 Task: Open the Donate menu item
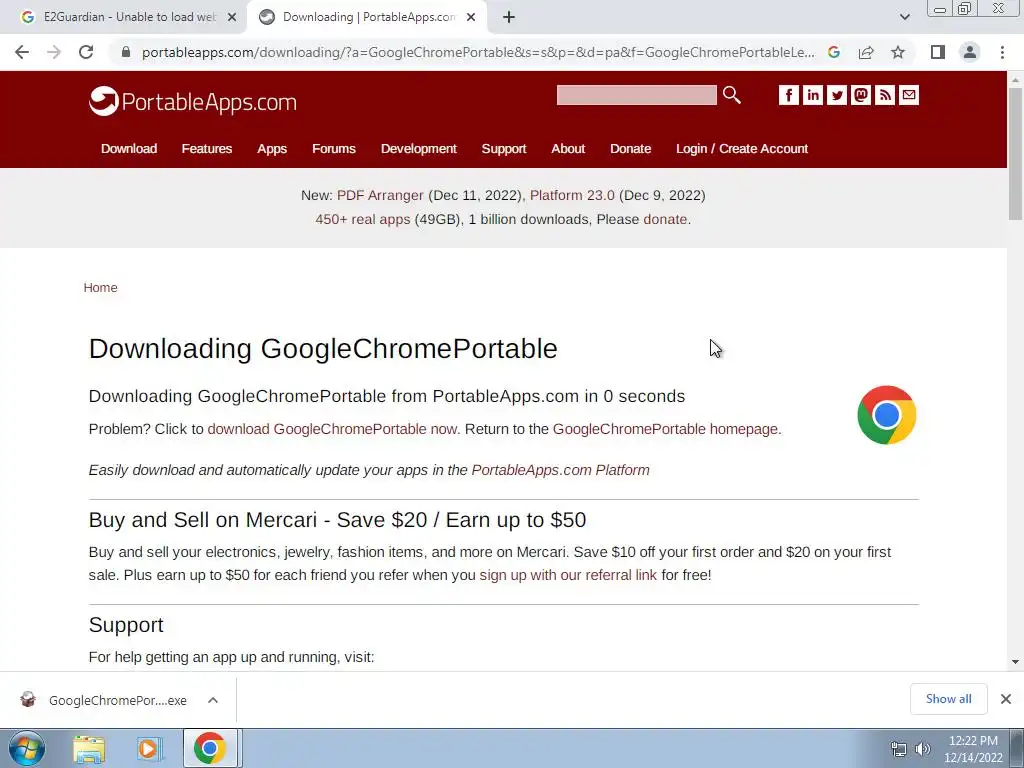(630, 149)
